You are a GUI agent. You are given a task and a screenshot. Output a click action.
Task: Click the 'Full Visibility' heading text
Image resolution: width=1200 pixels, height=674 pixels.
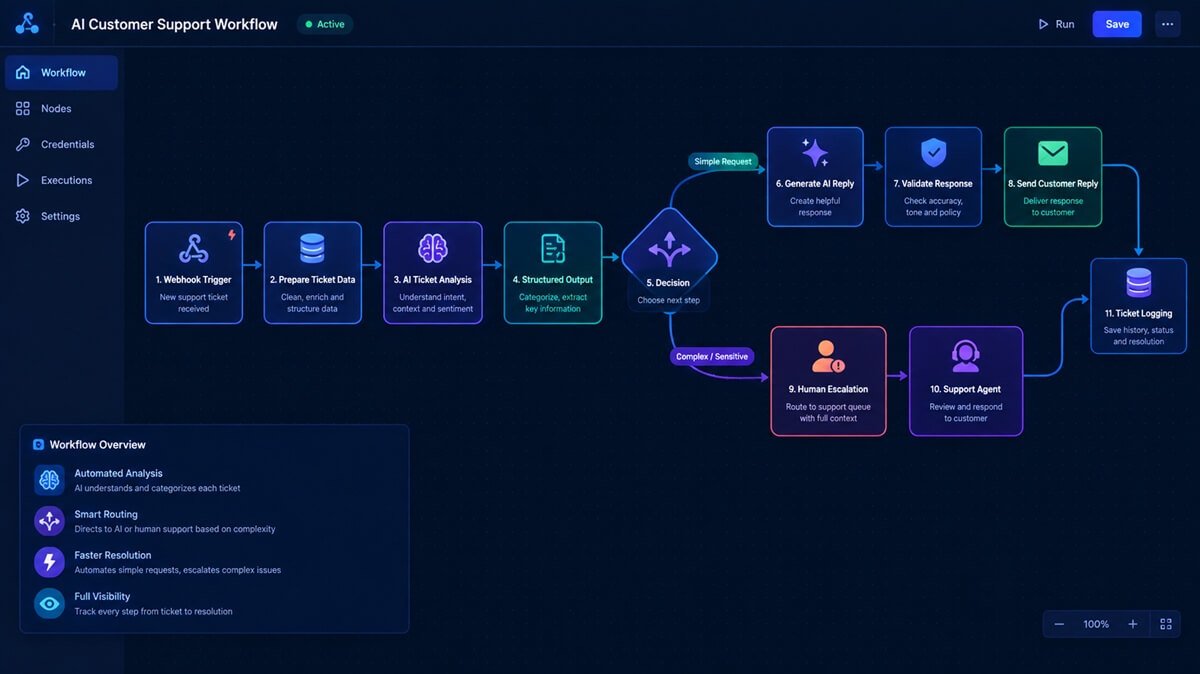102,597
